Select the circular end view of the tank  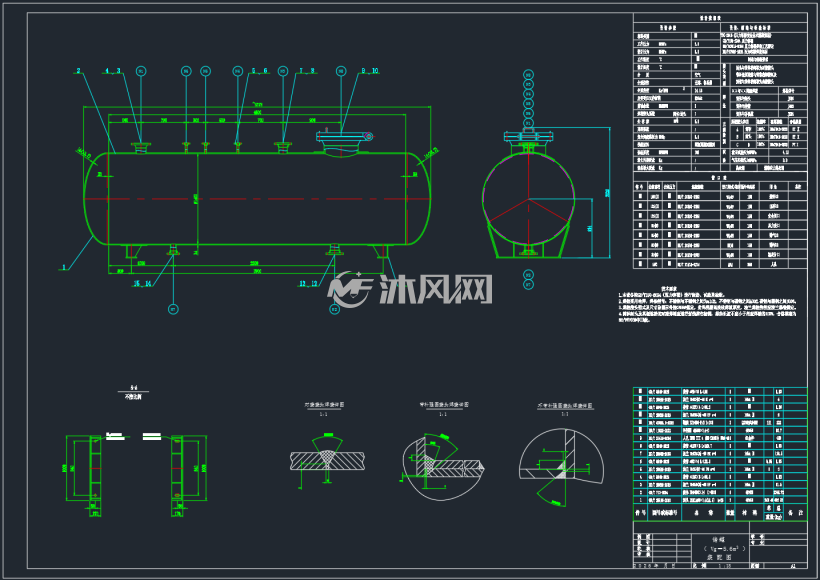(x=528, y=199)
